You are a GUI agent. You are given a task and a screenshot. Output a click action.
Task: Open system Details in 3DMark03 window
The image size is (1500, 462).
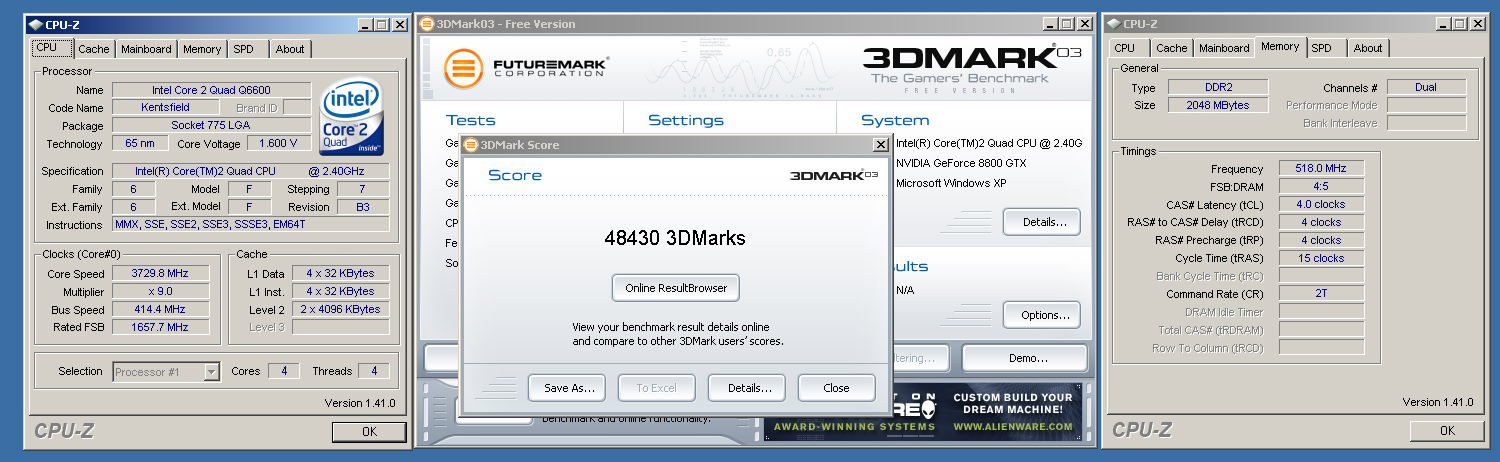tap(1042, 222)
